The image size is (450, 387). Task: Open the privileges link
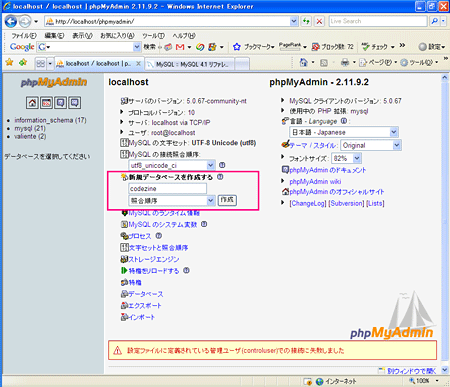(x=135, y=282)
